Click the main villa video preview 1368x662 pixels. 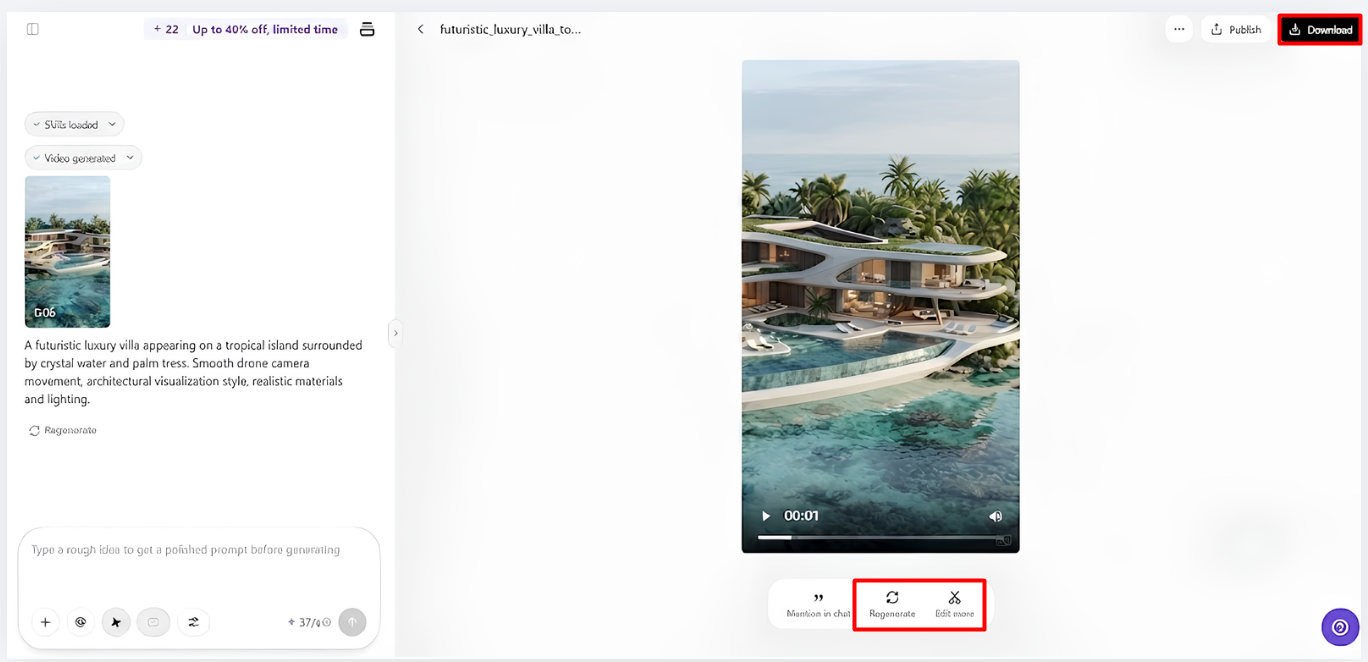coord(880,306)
